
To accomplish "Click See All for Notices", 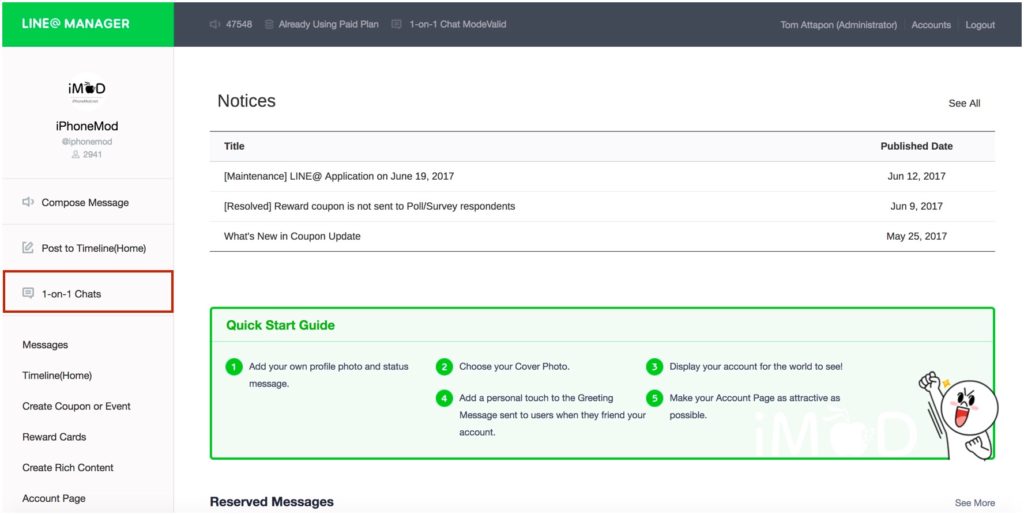I will coord(964,103).
